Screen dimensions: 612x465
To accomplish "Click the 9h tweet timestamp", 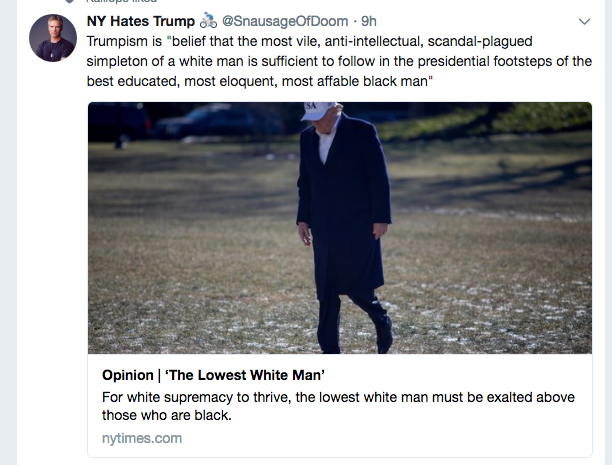I will 369,21.
